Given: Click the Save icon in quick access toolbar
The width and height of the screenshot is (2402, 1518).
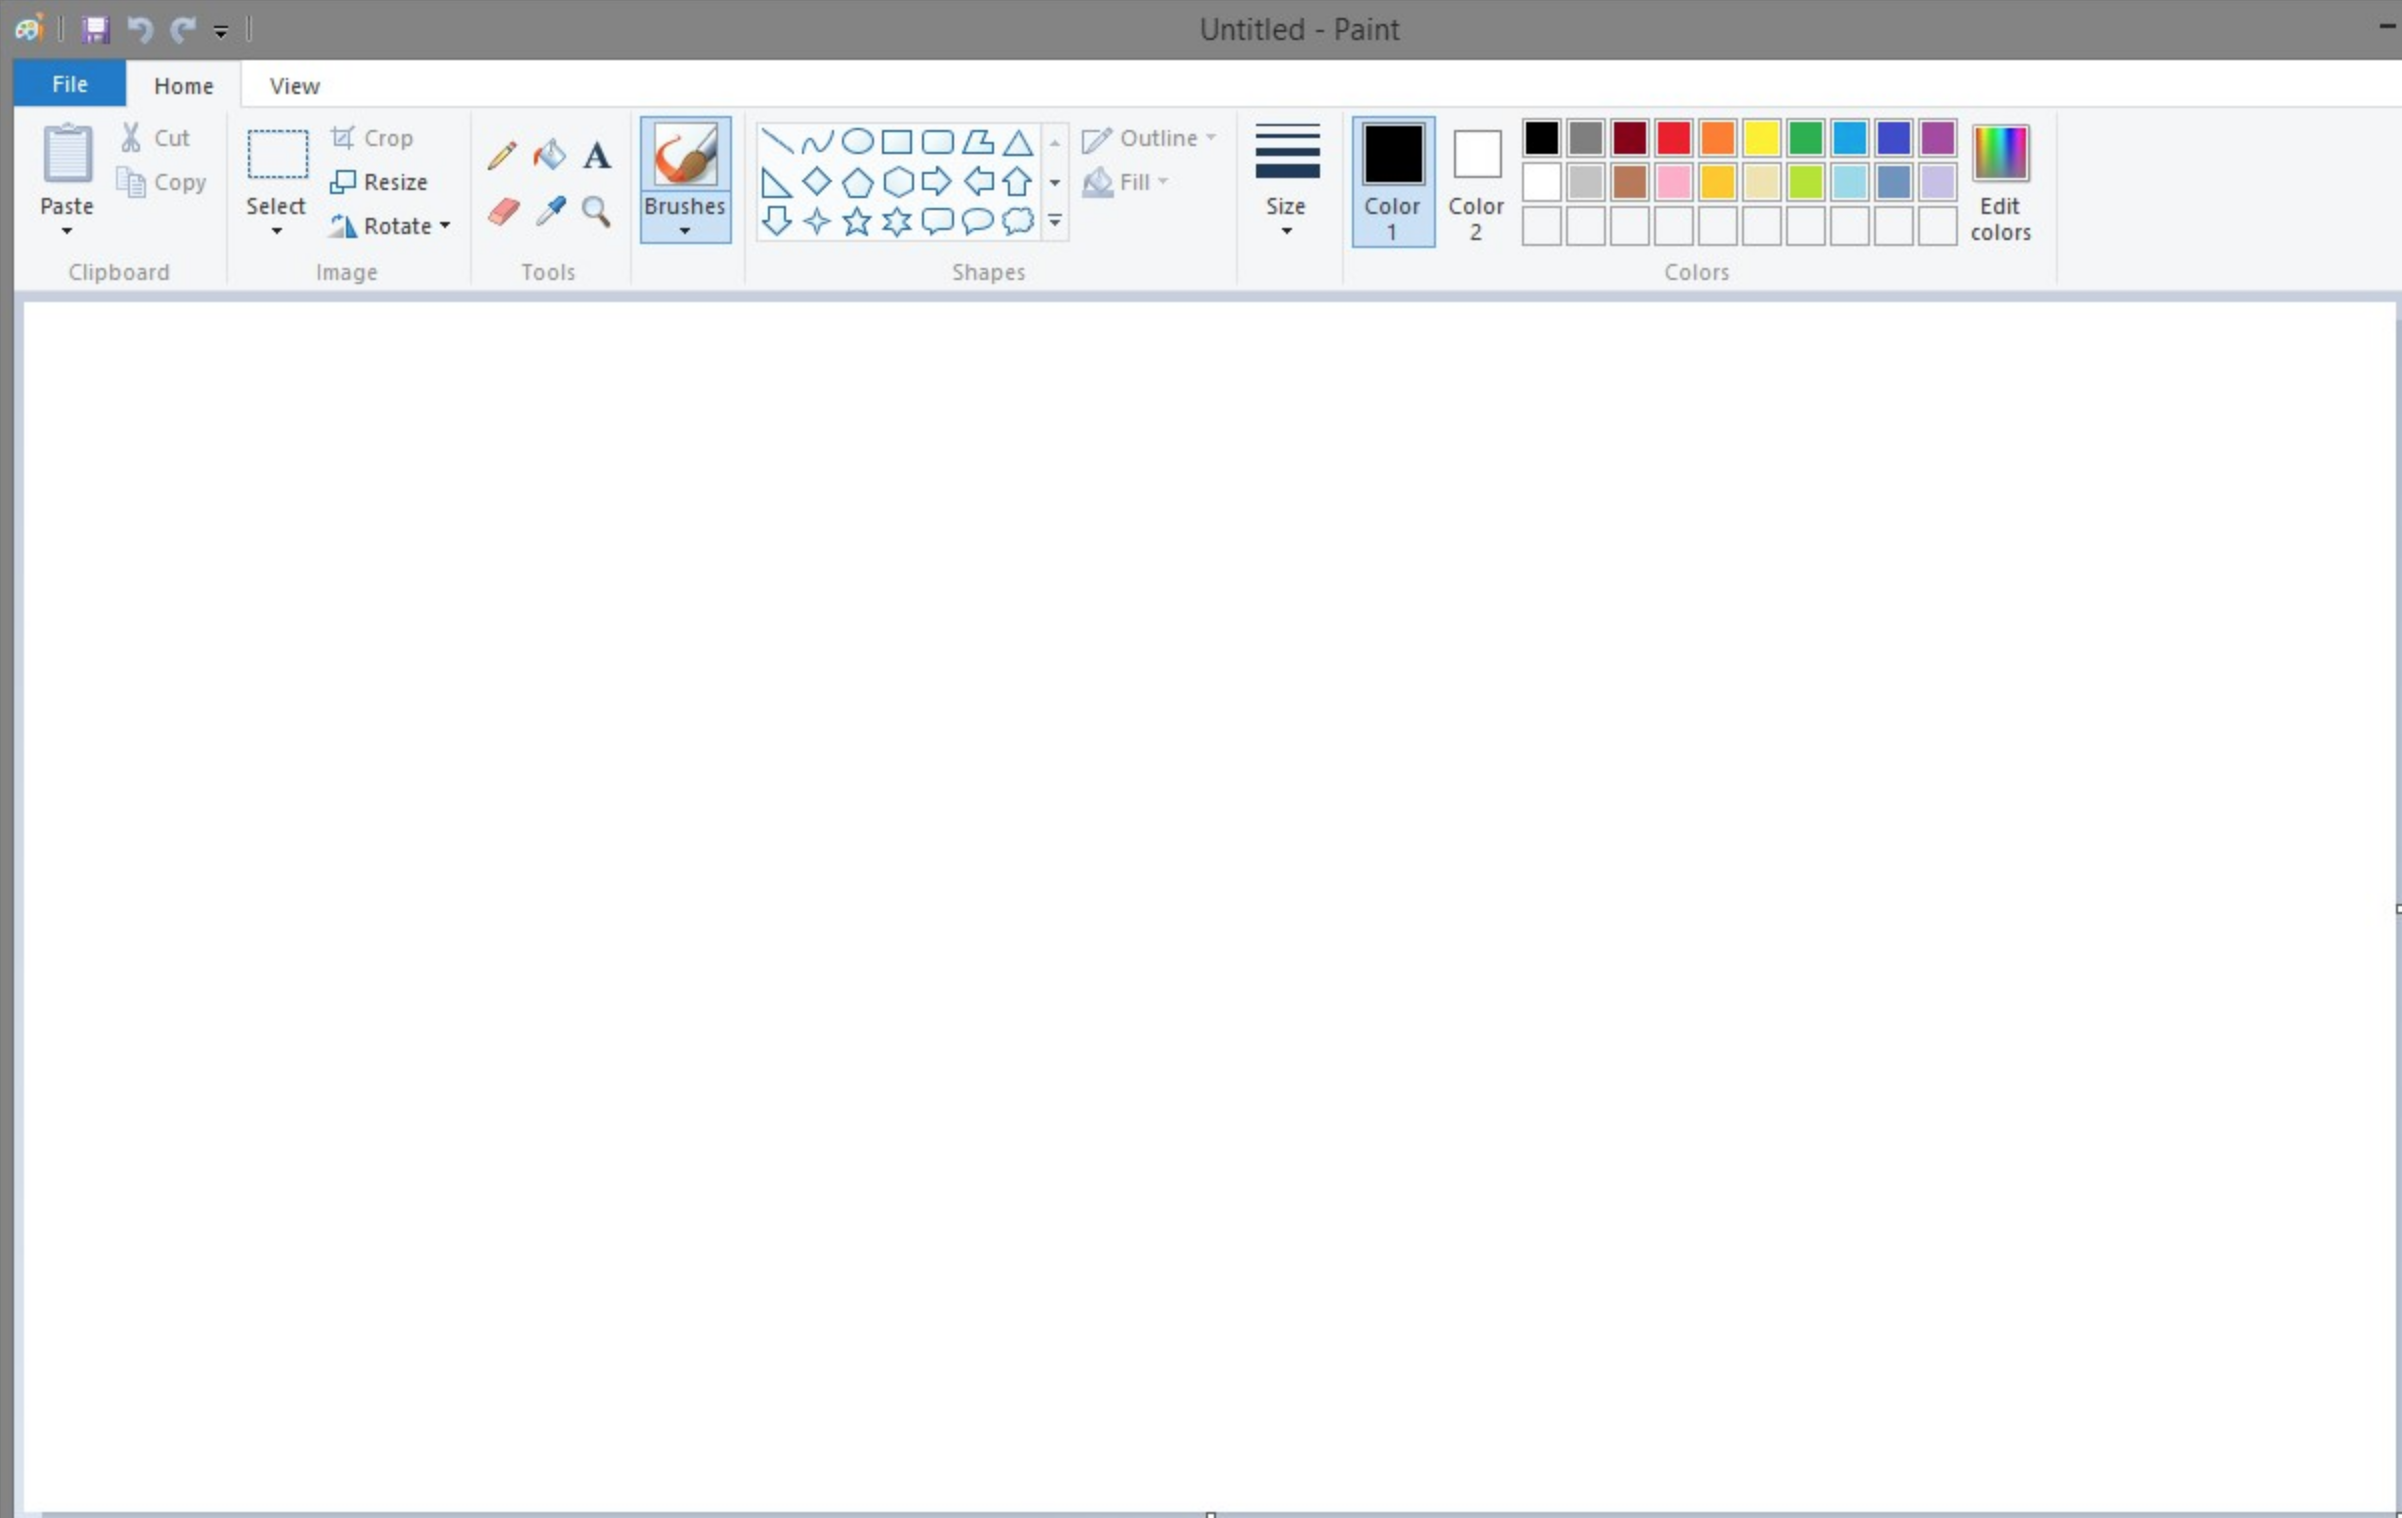Looking at the screenshot, I should pyautogui.click(x=94, y=29).
